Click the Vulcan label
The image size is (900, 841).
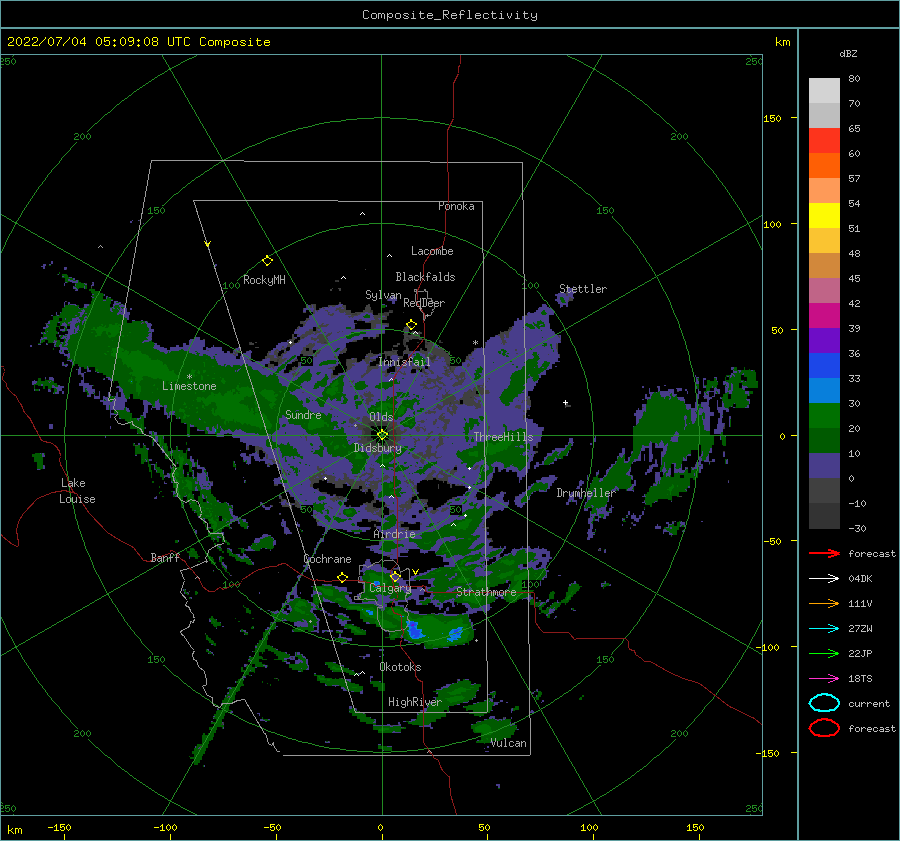508,743
